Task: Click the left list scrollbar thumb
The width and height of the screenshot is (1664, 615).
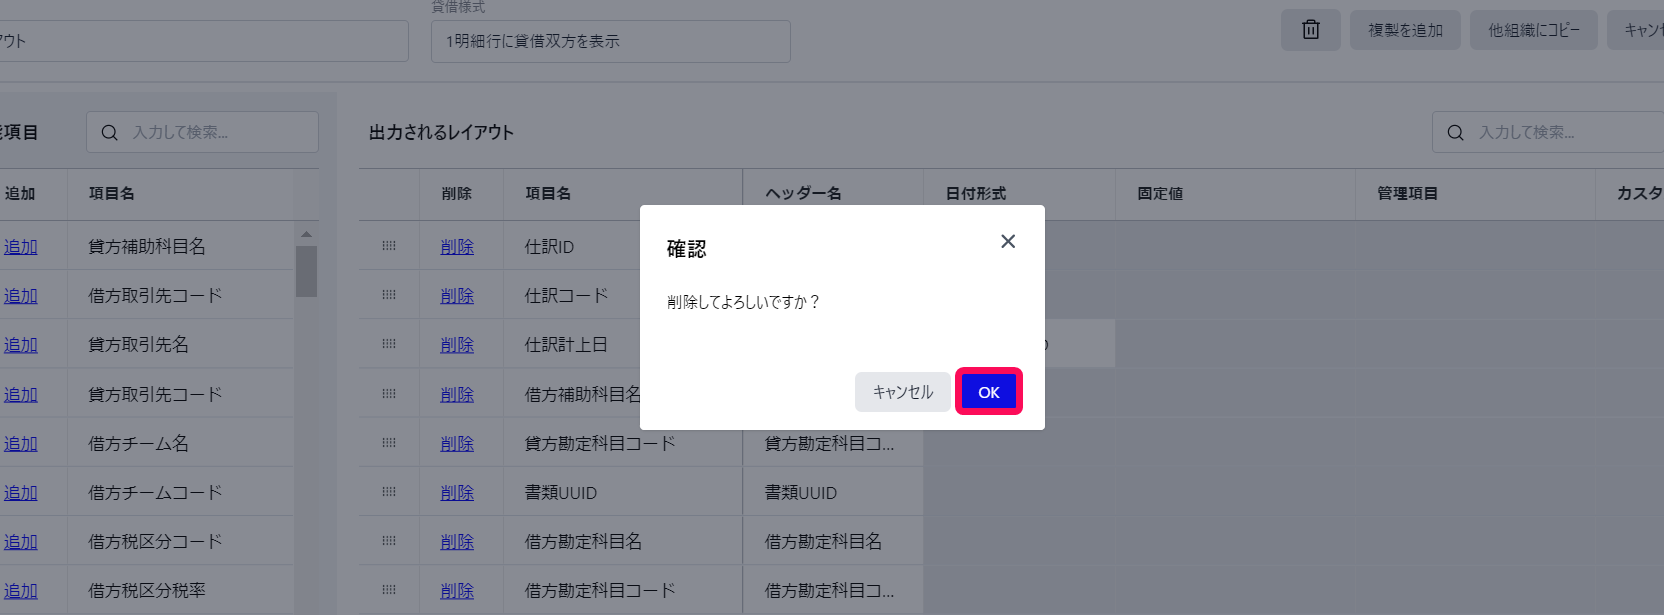Action: click(306, 271)
